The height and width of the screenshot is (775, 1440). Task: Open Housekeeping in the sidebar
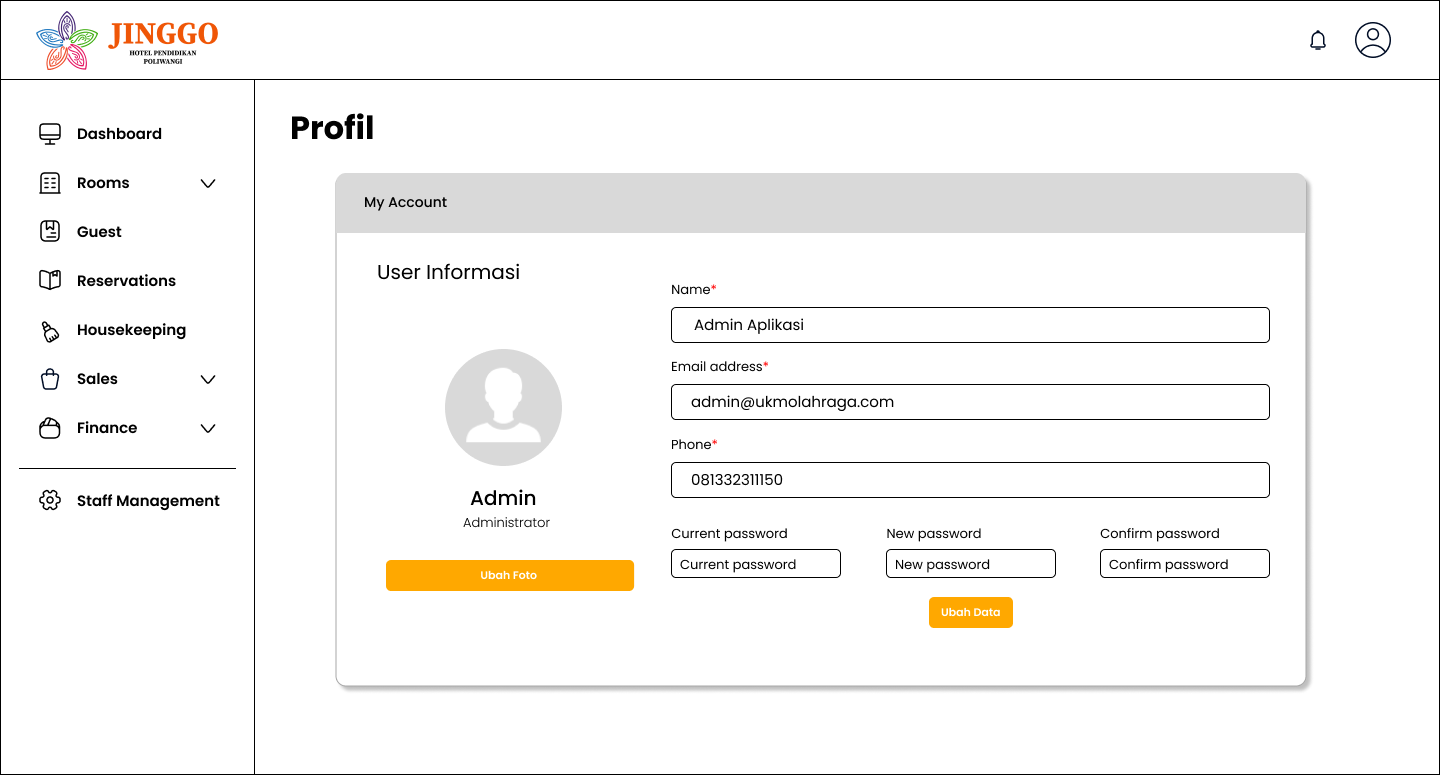coord(131,330)
